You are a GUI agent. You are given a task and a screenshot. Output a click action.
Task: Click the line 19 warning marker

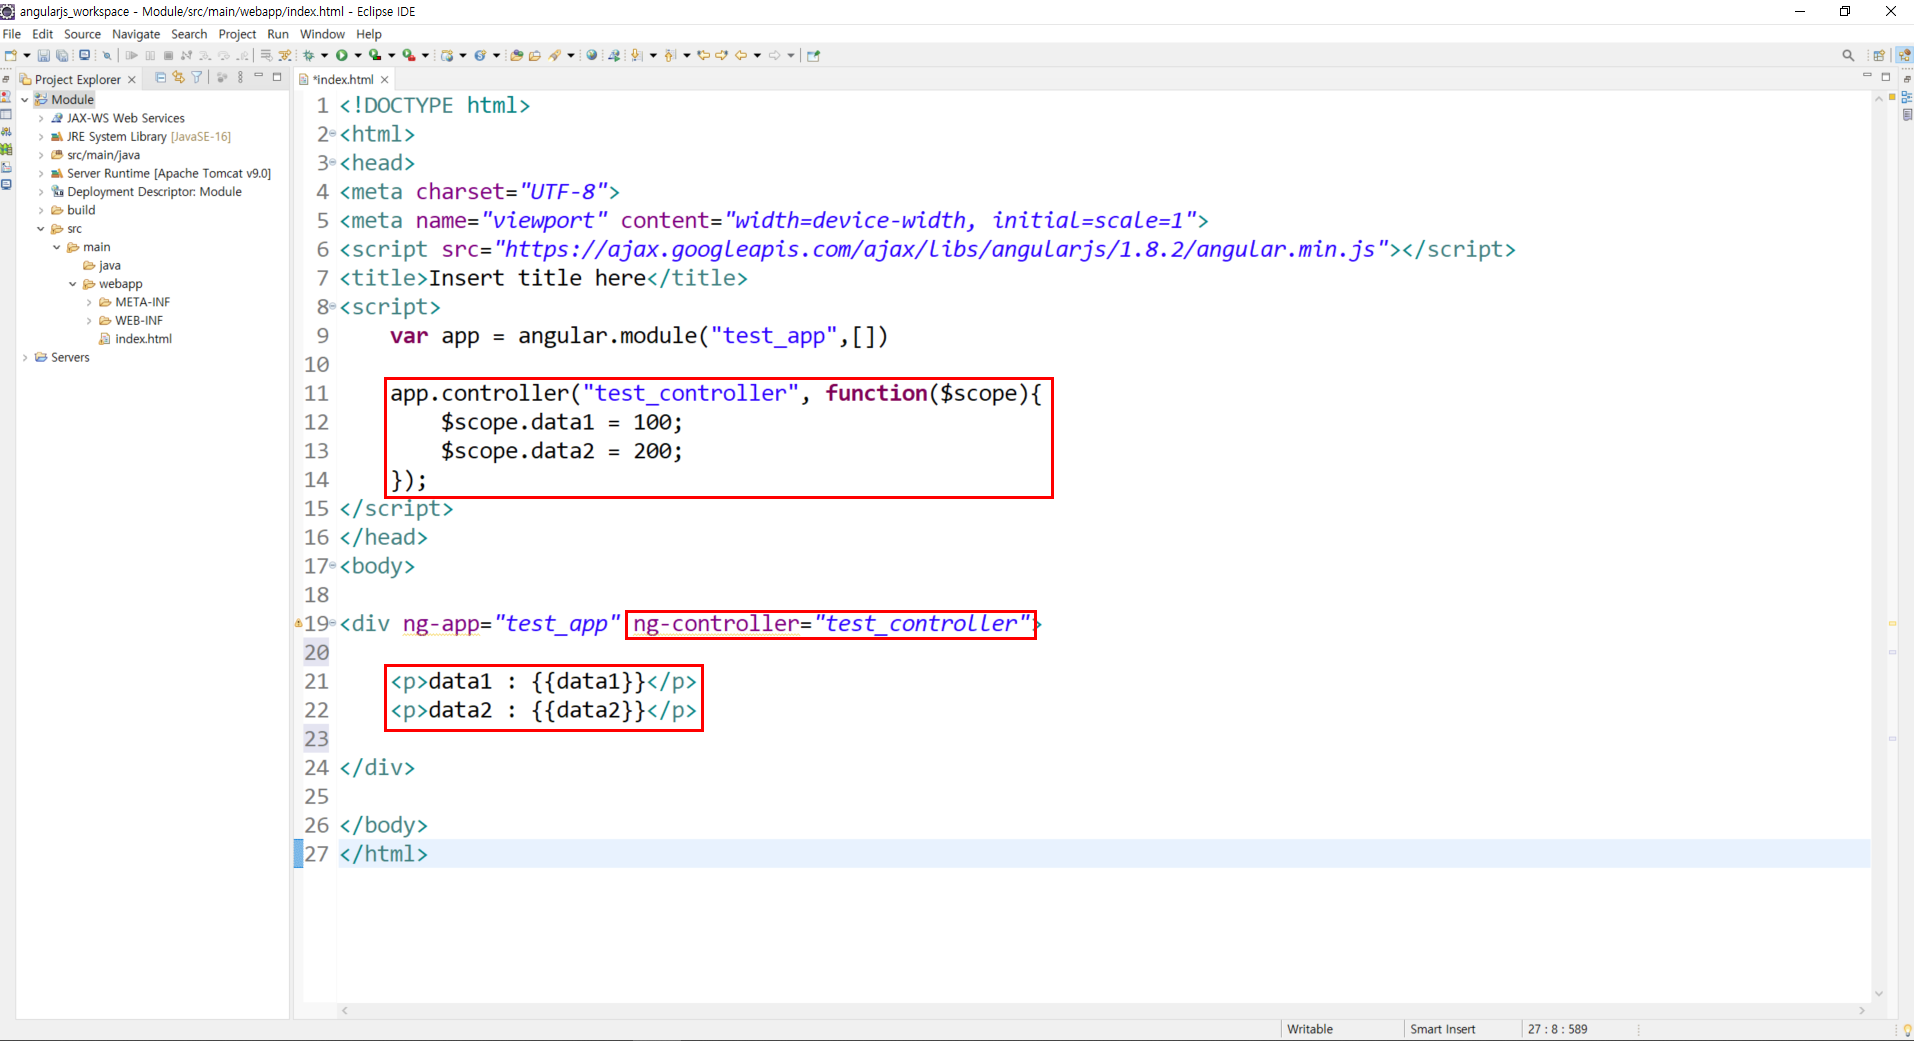[298, 623]
